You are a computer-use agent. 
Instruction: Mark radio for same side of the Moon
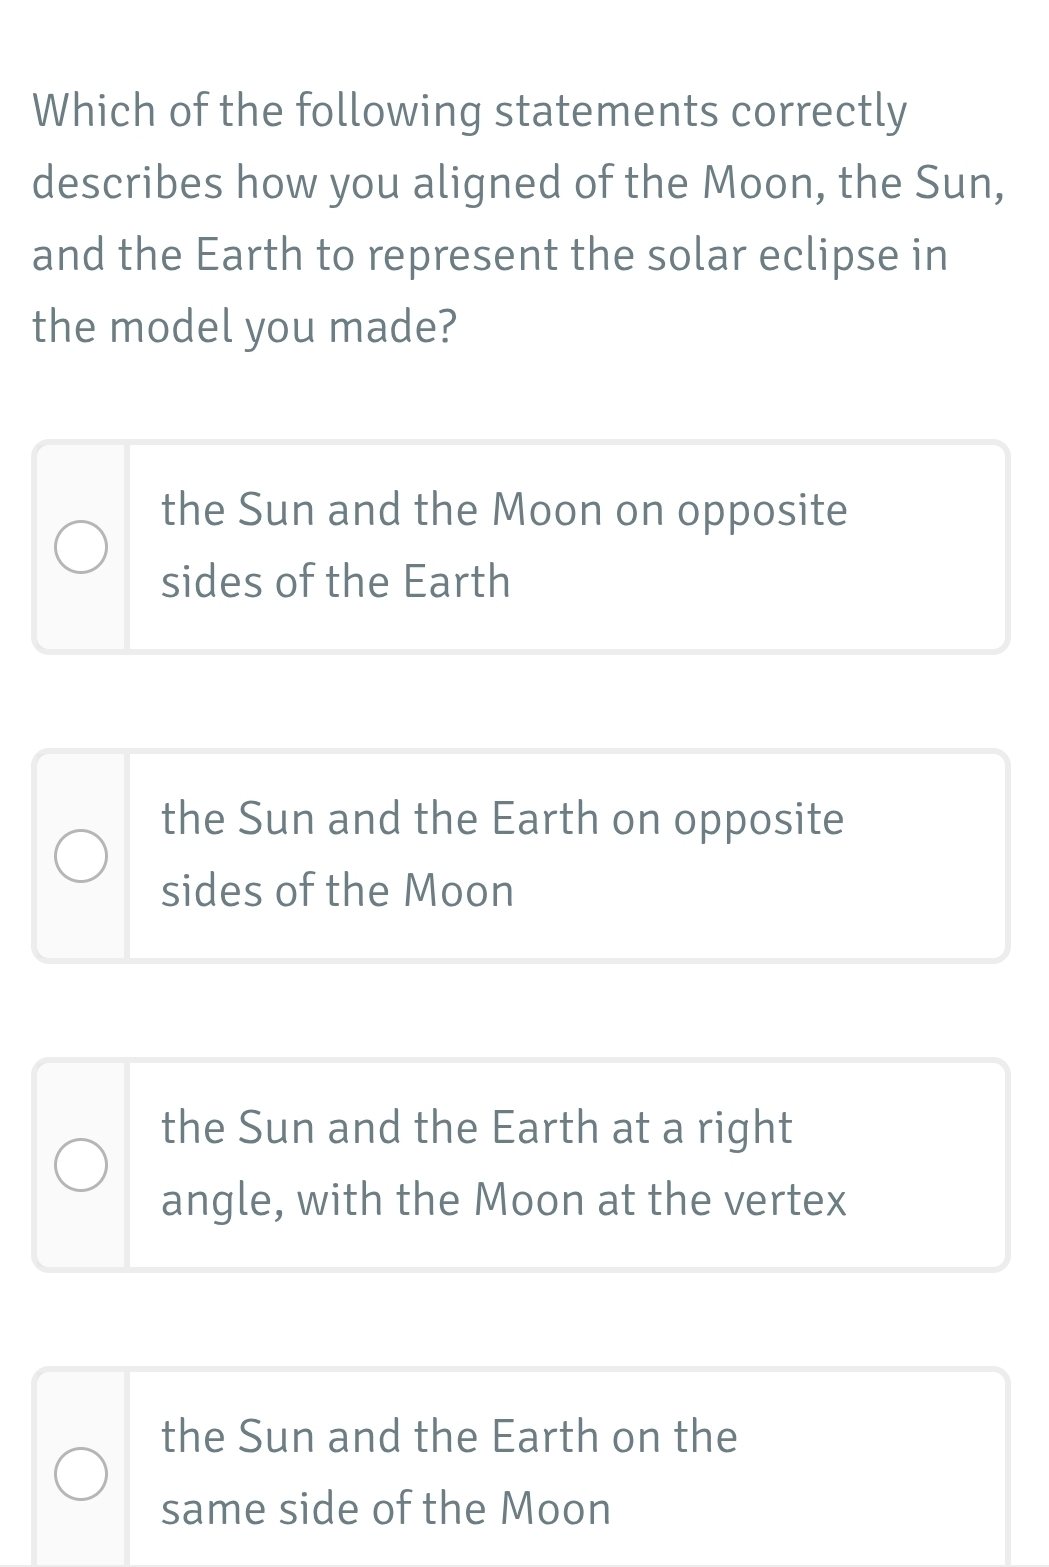81,1474
